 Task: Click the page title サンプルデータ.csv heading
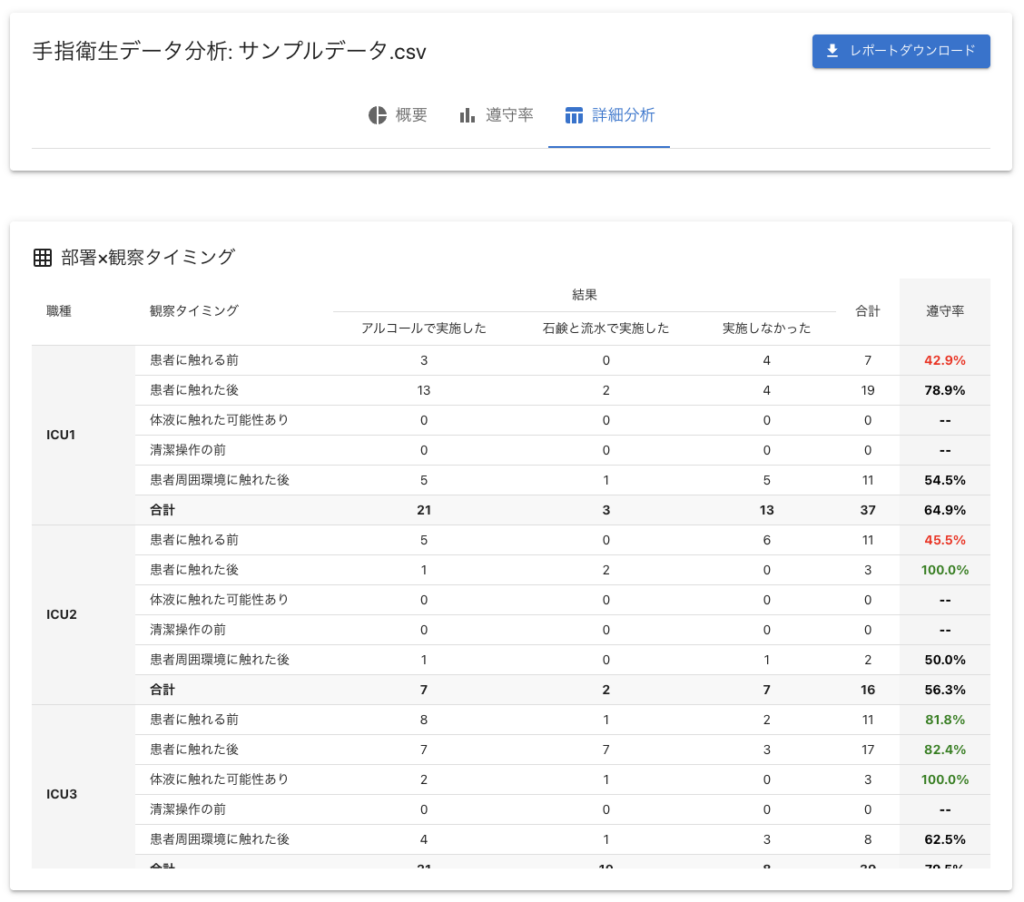point(230,52)
